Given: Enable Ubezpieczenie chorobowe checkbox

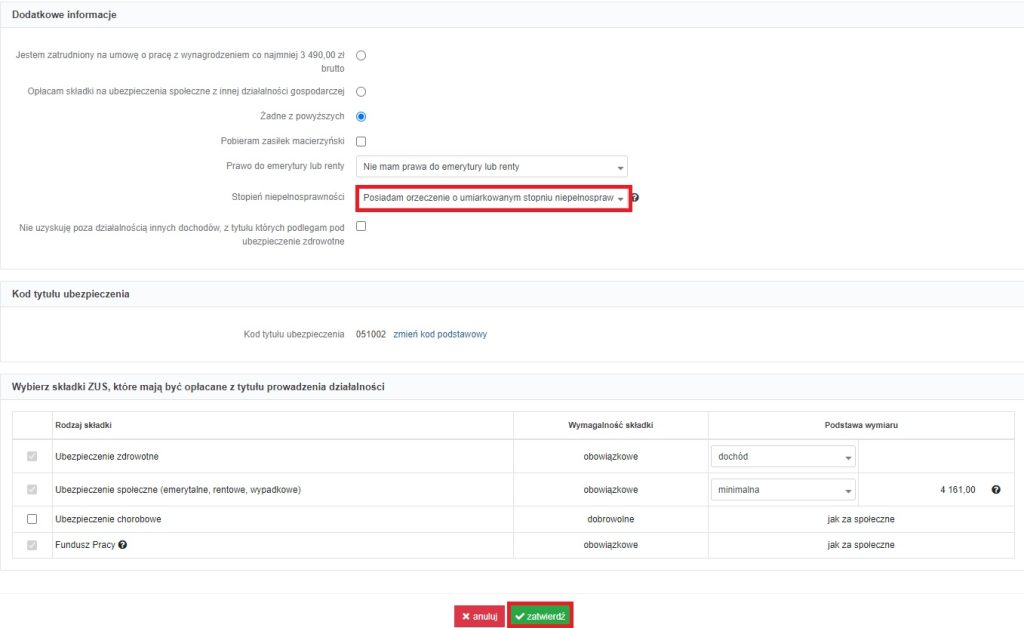Looking at the screenshot, I should (32, 519).
